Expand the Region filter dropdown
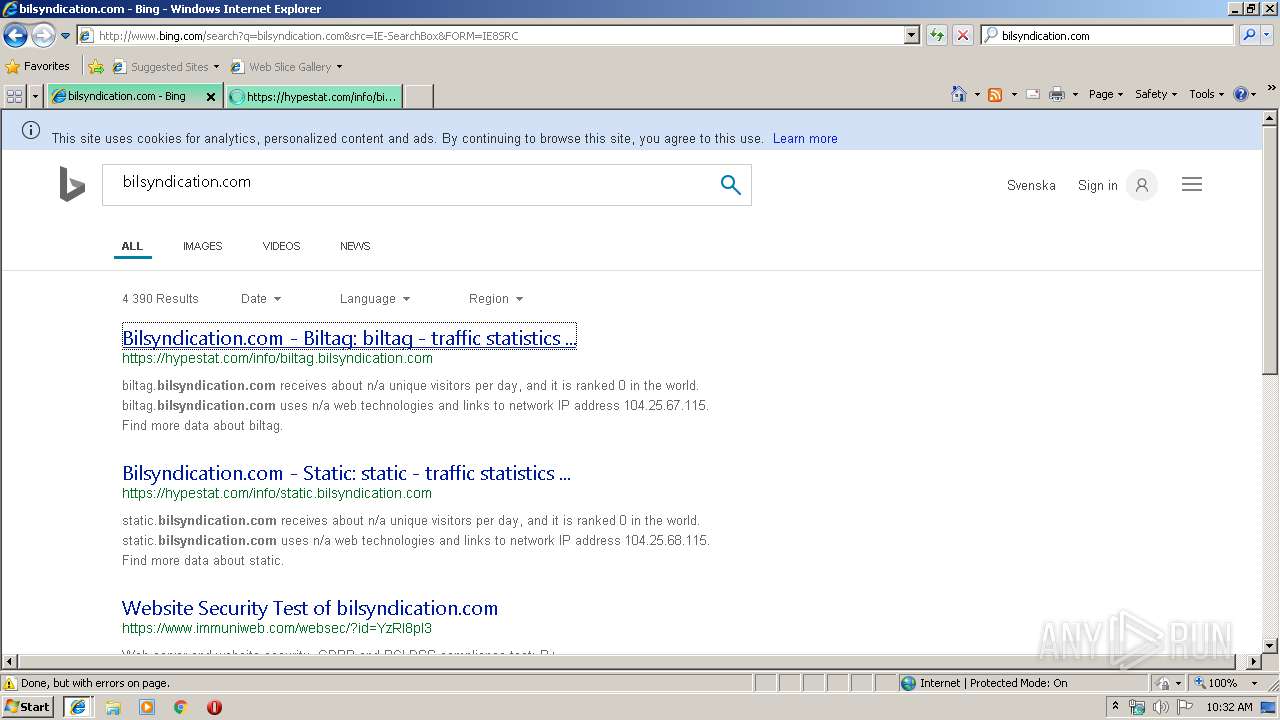 click(496, 299)
